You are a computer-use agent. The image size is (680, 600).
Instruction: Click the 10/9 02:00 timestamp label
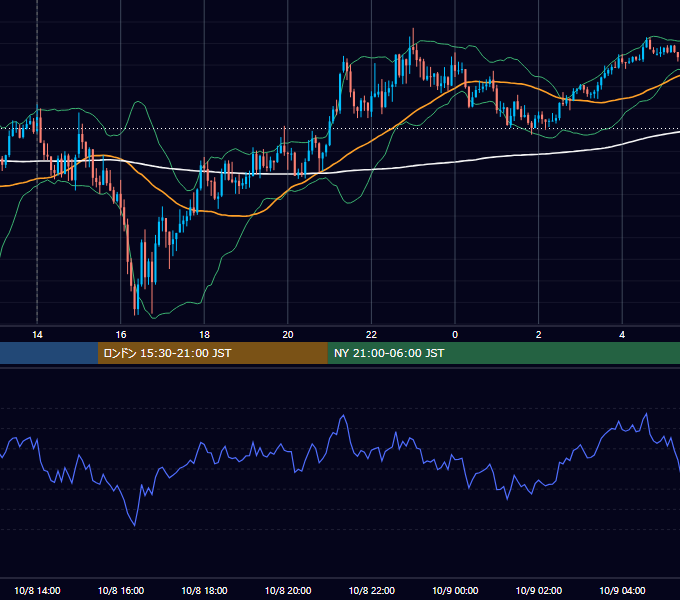[x=539, y=590]
